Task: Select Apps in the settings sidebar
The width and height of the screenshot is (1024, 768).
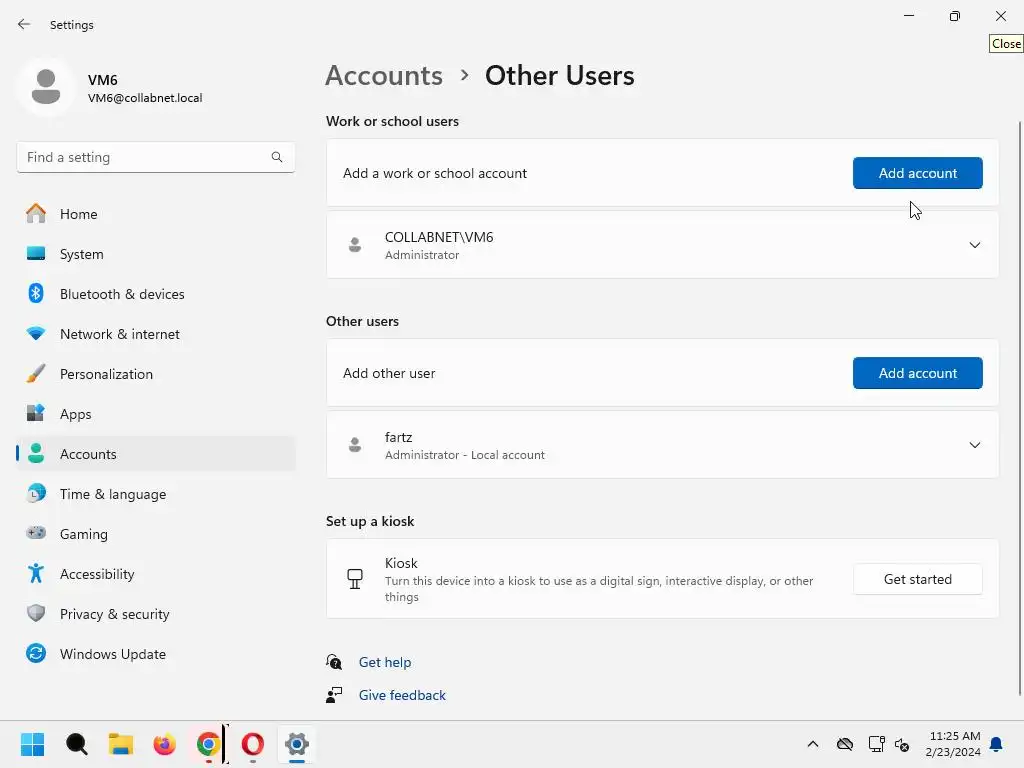Action: (75, 414)
